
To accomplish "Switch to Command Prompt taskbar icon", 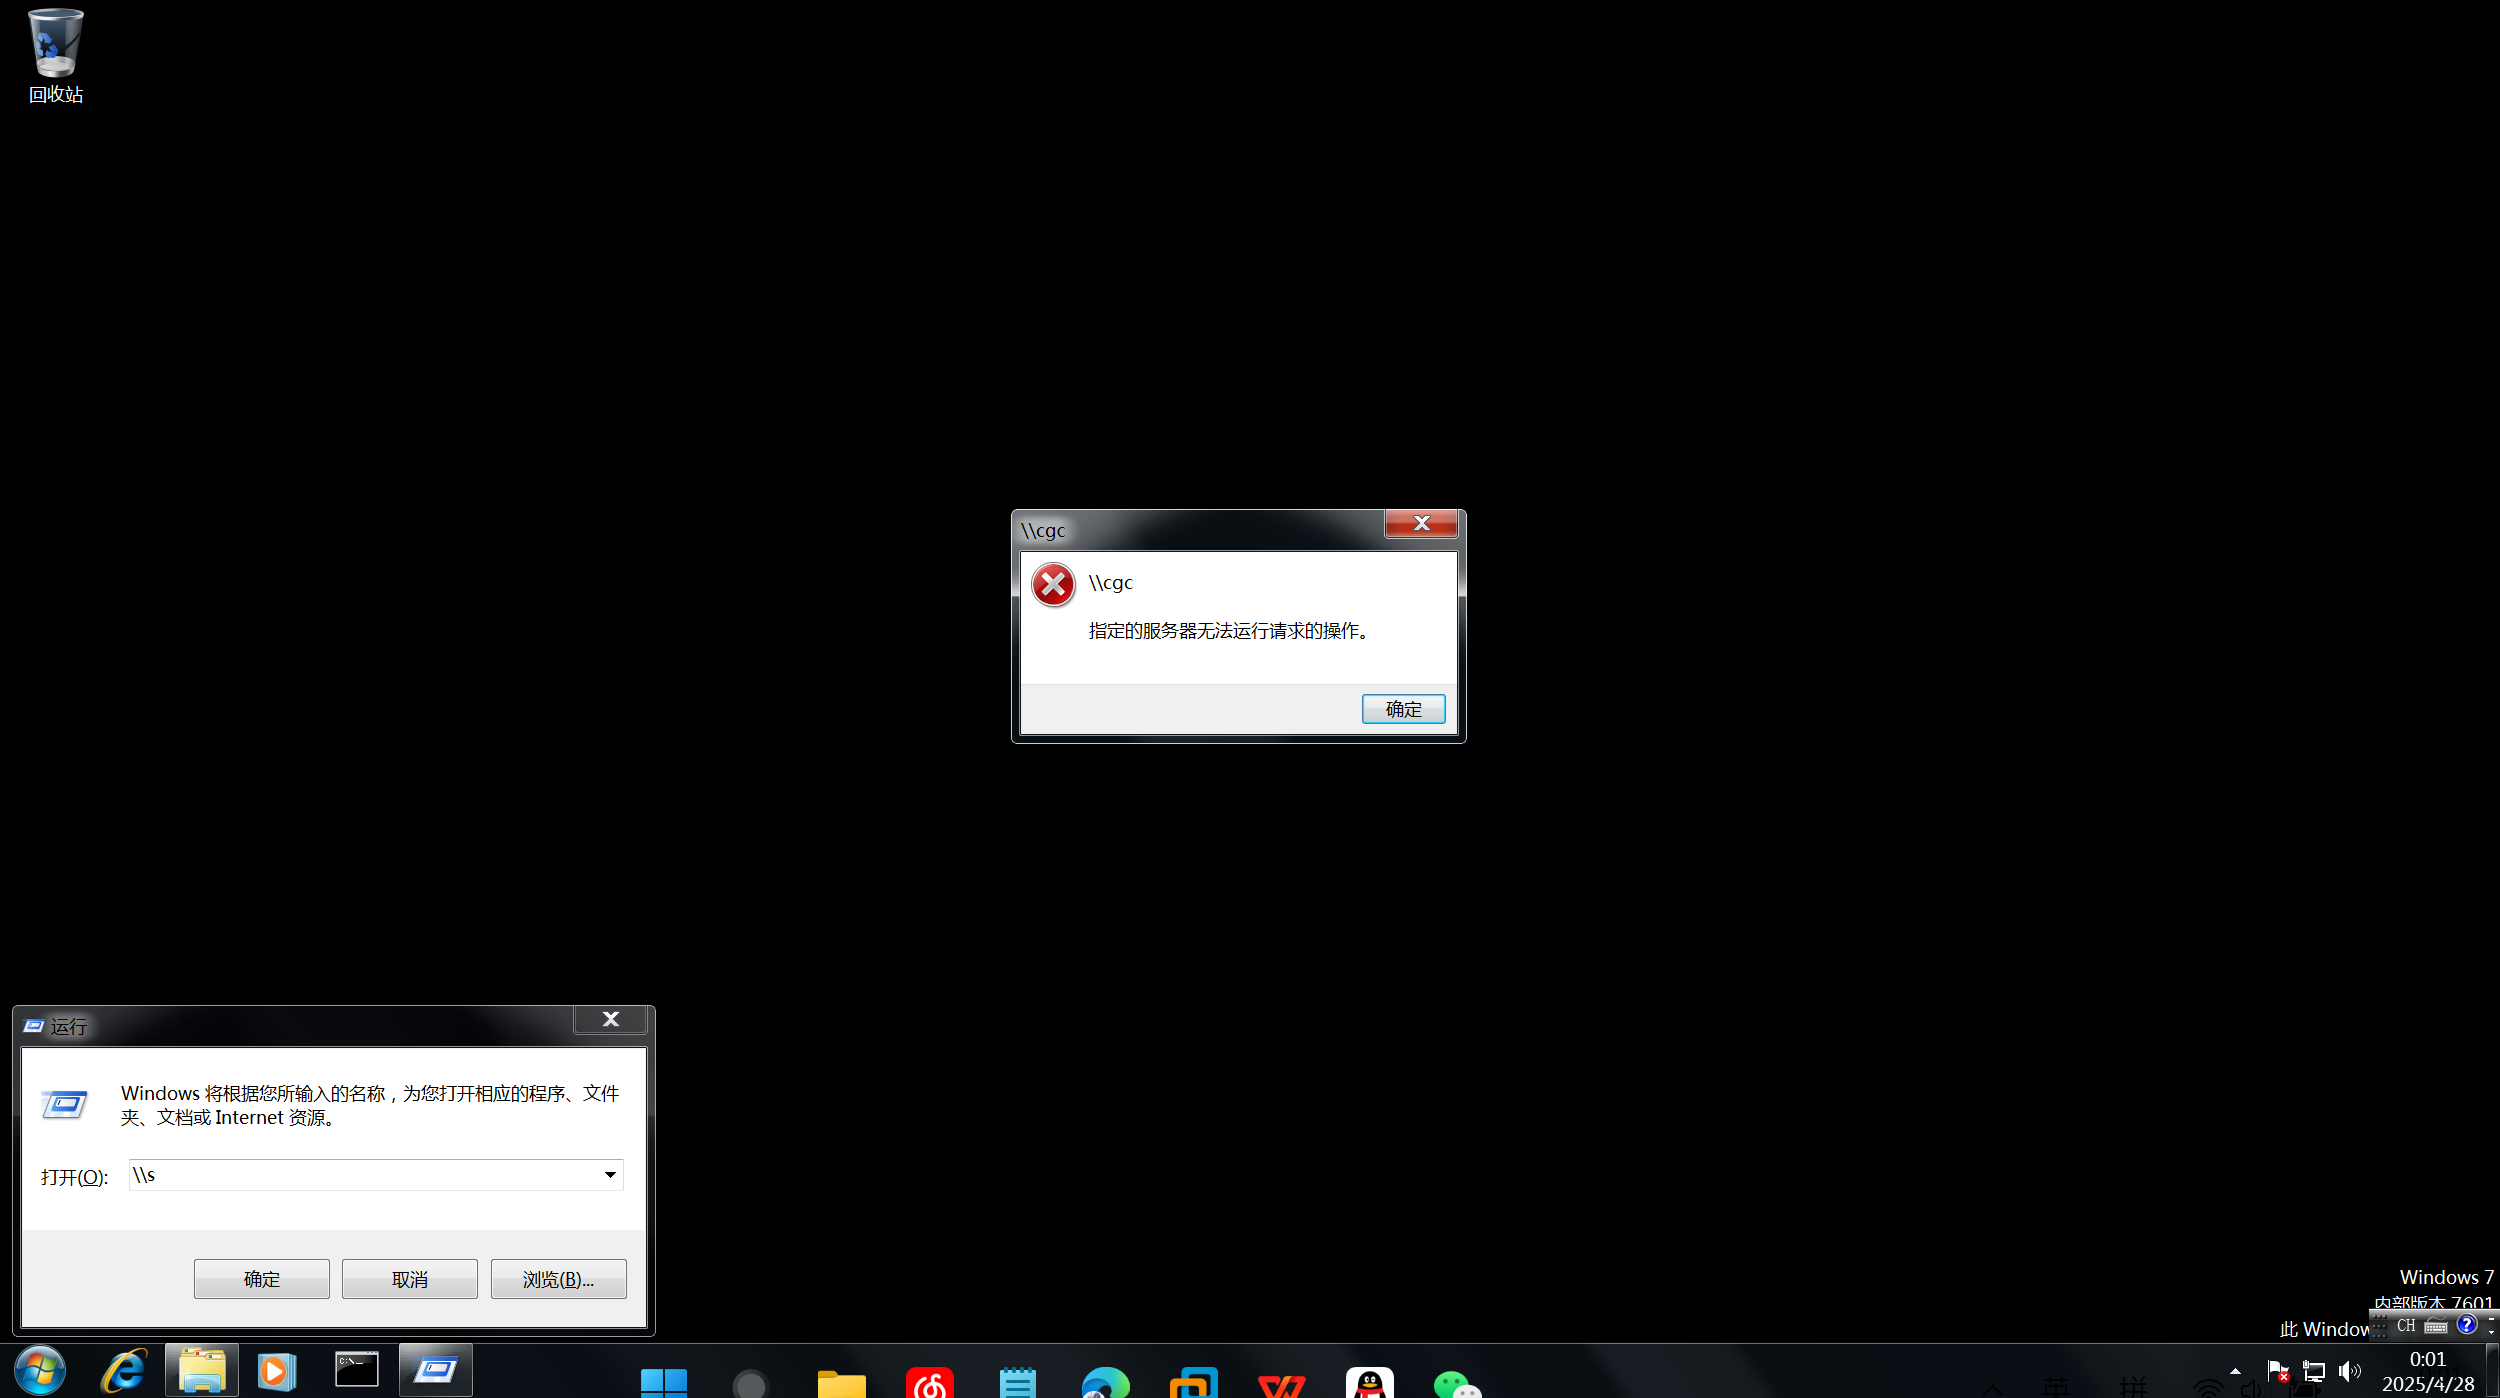I will [357, 1370].
